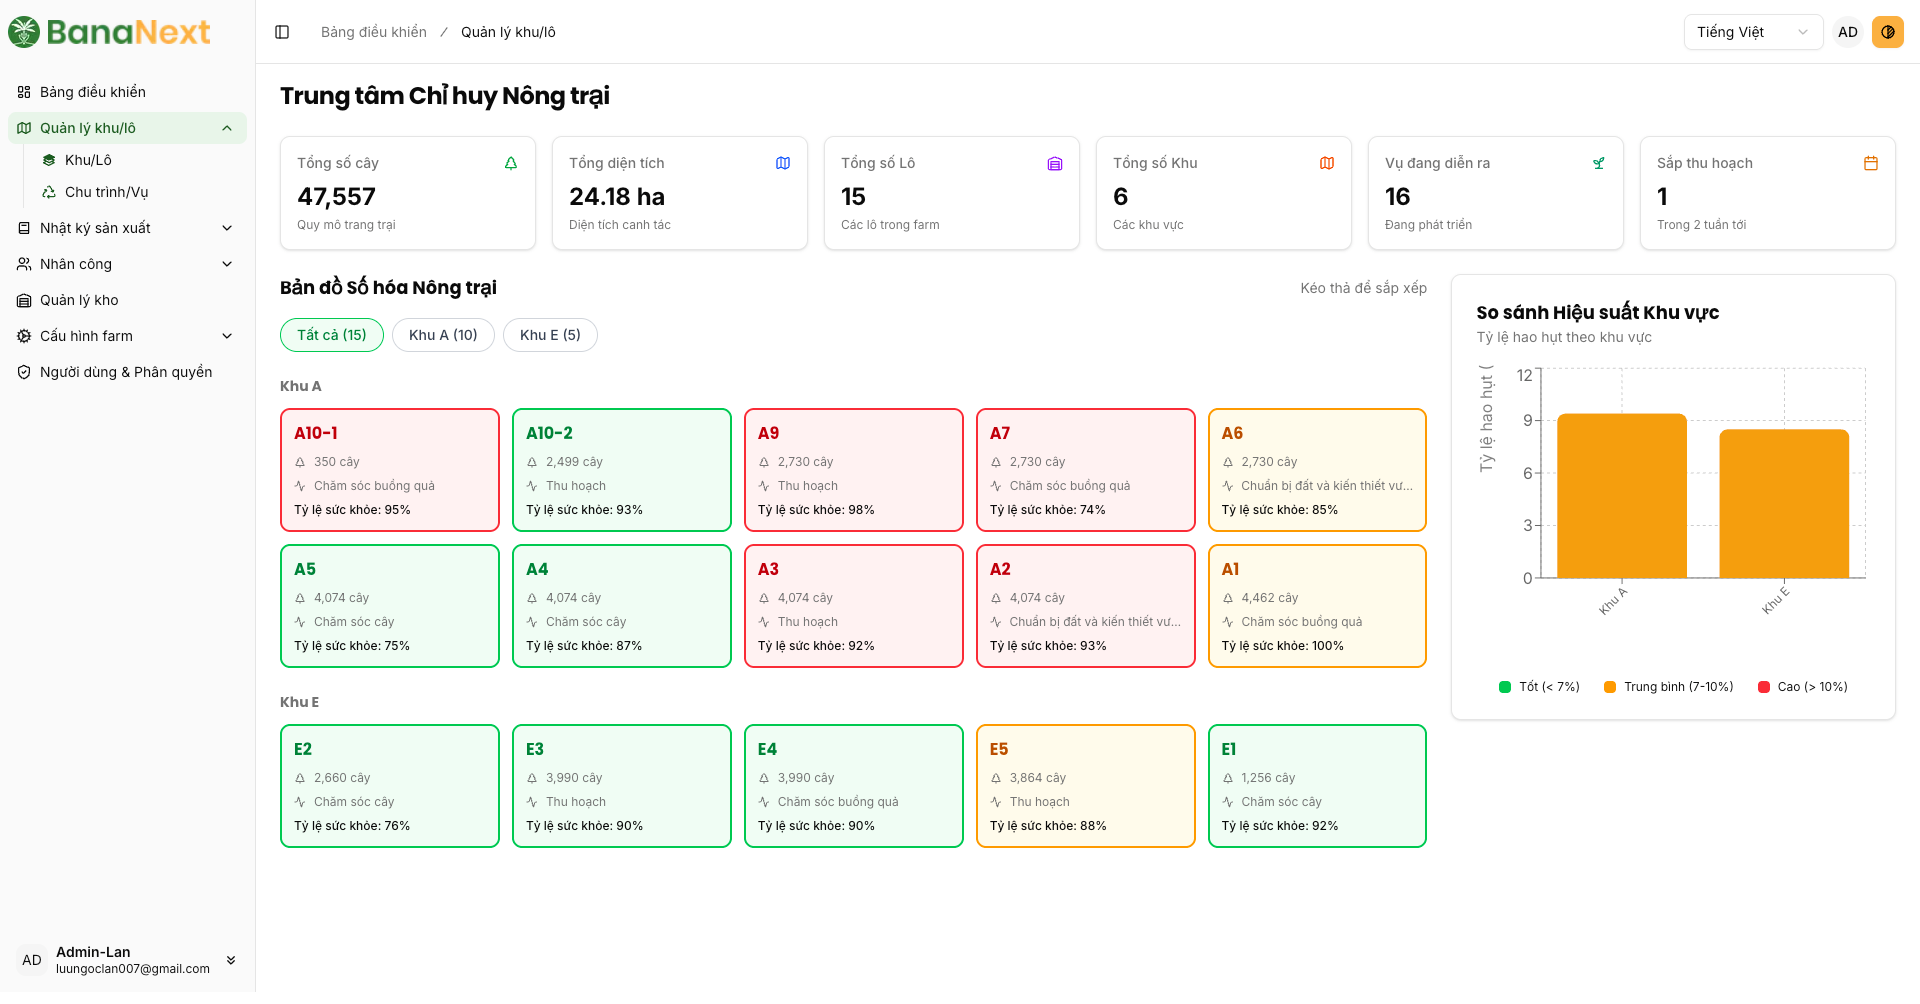Image resolution: width=1920 pixels, height=1004 pixels.
Task: Open Bảng điều khiển from the breadcrumb
Action: [373, 32]
